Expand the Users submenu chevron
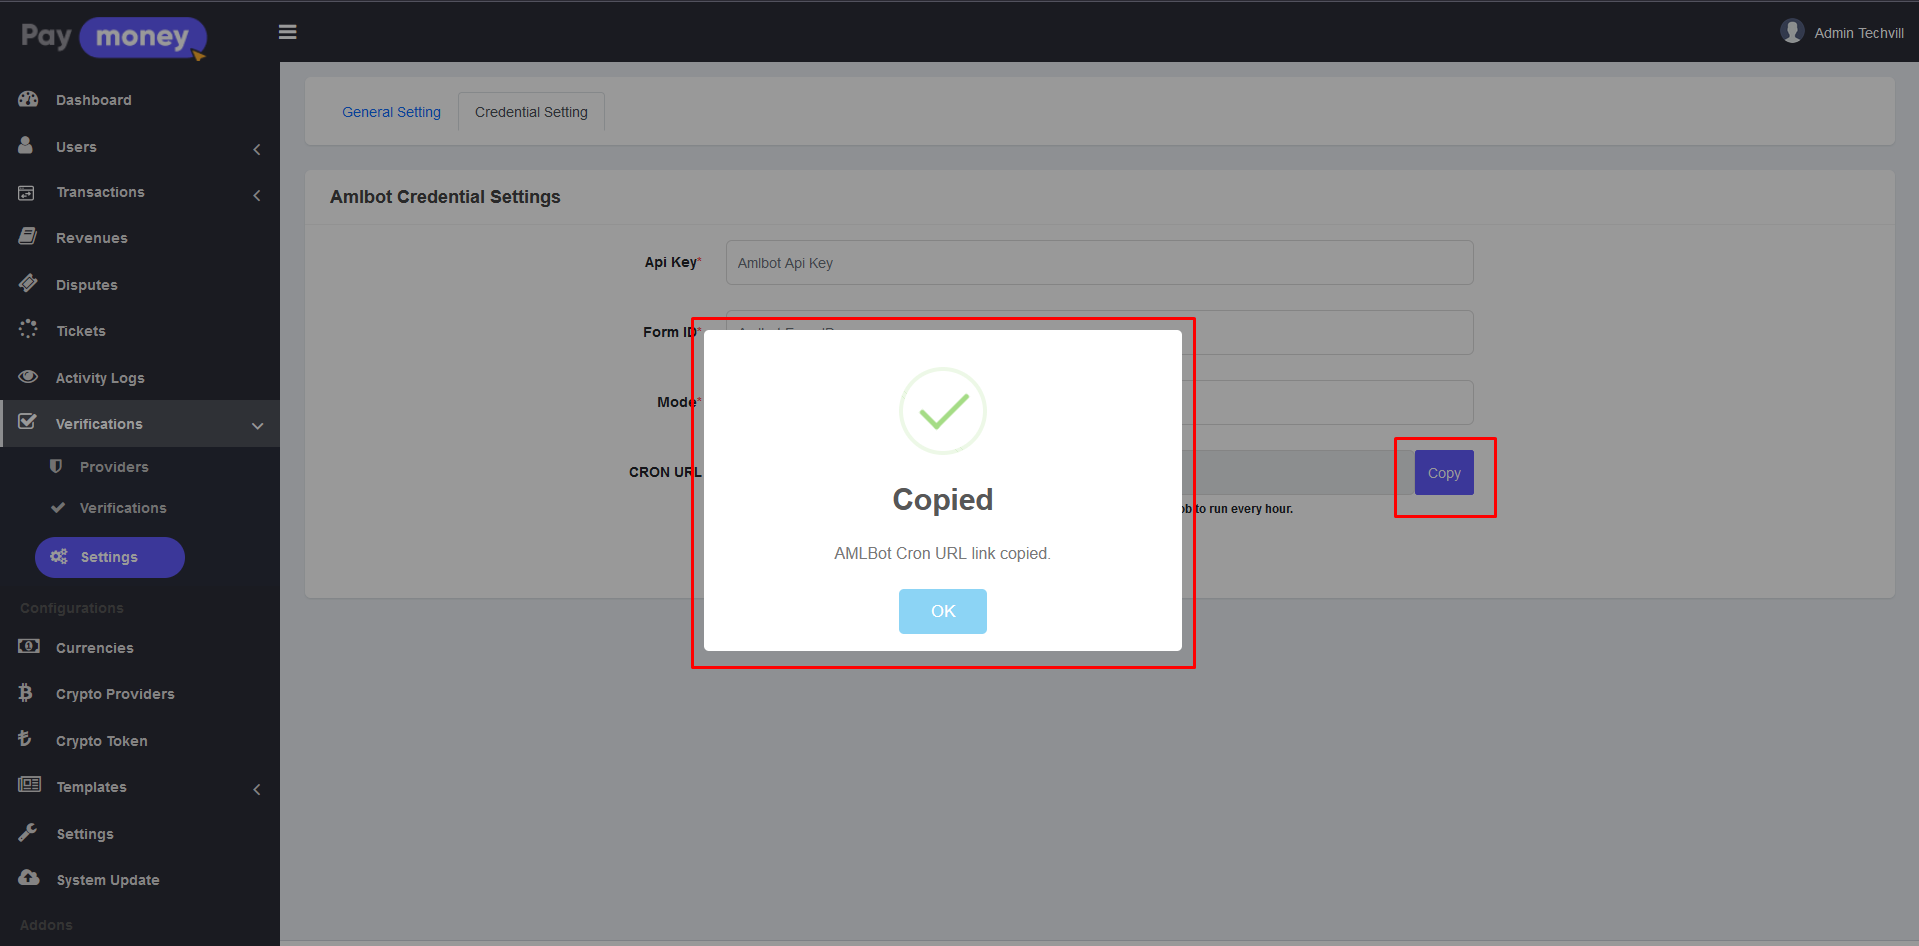Viewport: 1919px width, 946px height. pyautogui.click(x=257, y=149)
